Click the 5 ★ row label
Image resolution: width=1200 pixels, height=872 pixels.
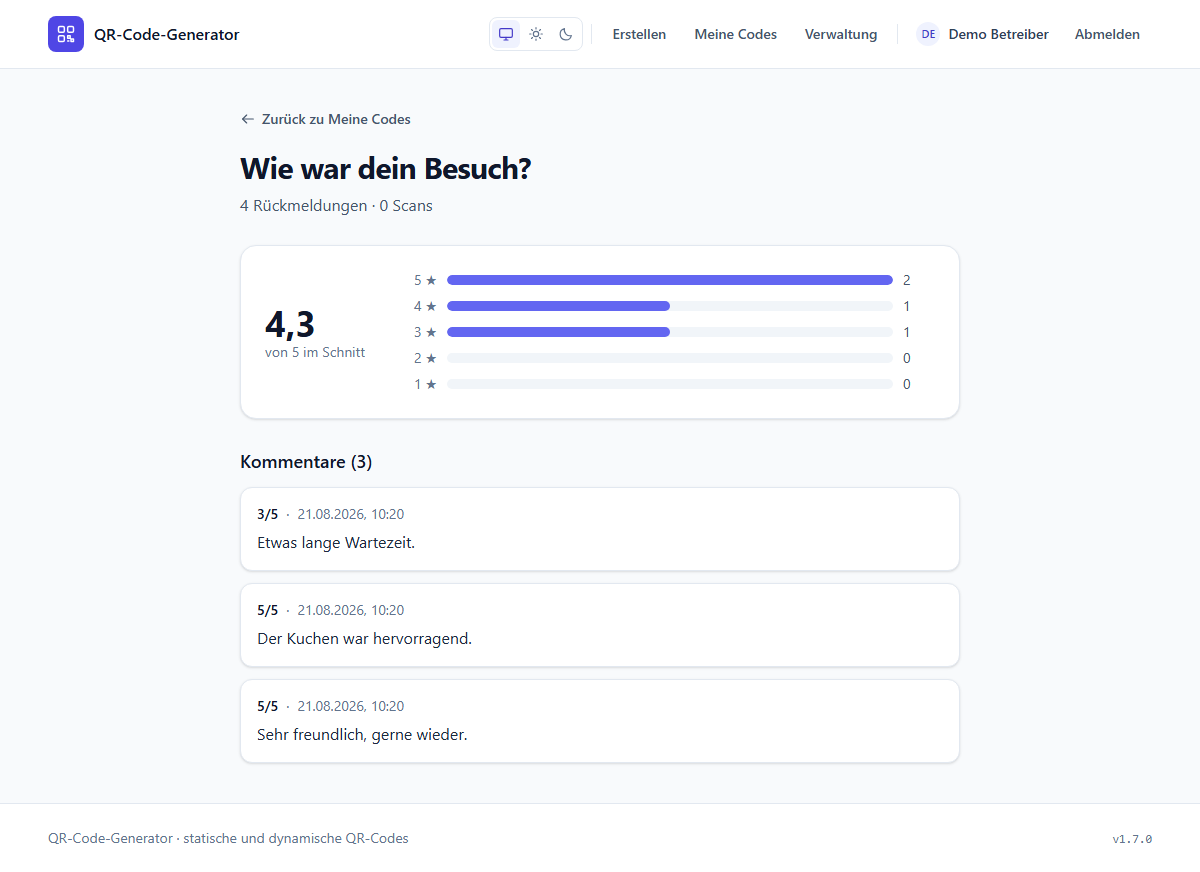point(425,280)
